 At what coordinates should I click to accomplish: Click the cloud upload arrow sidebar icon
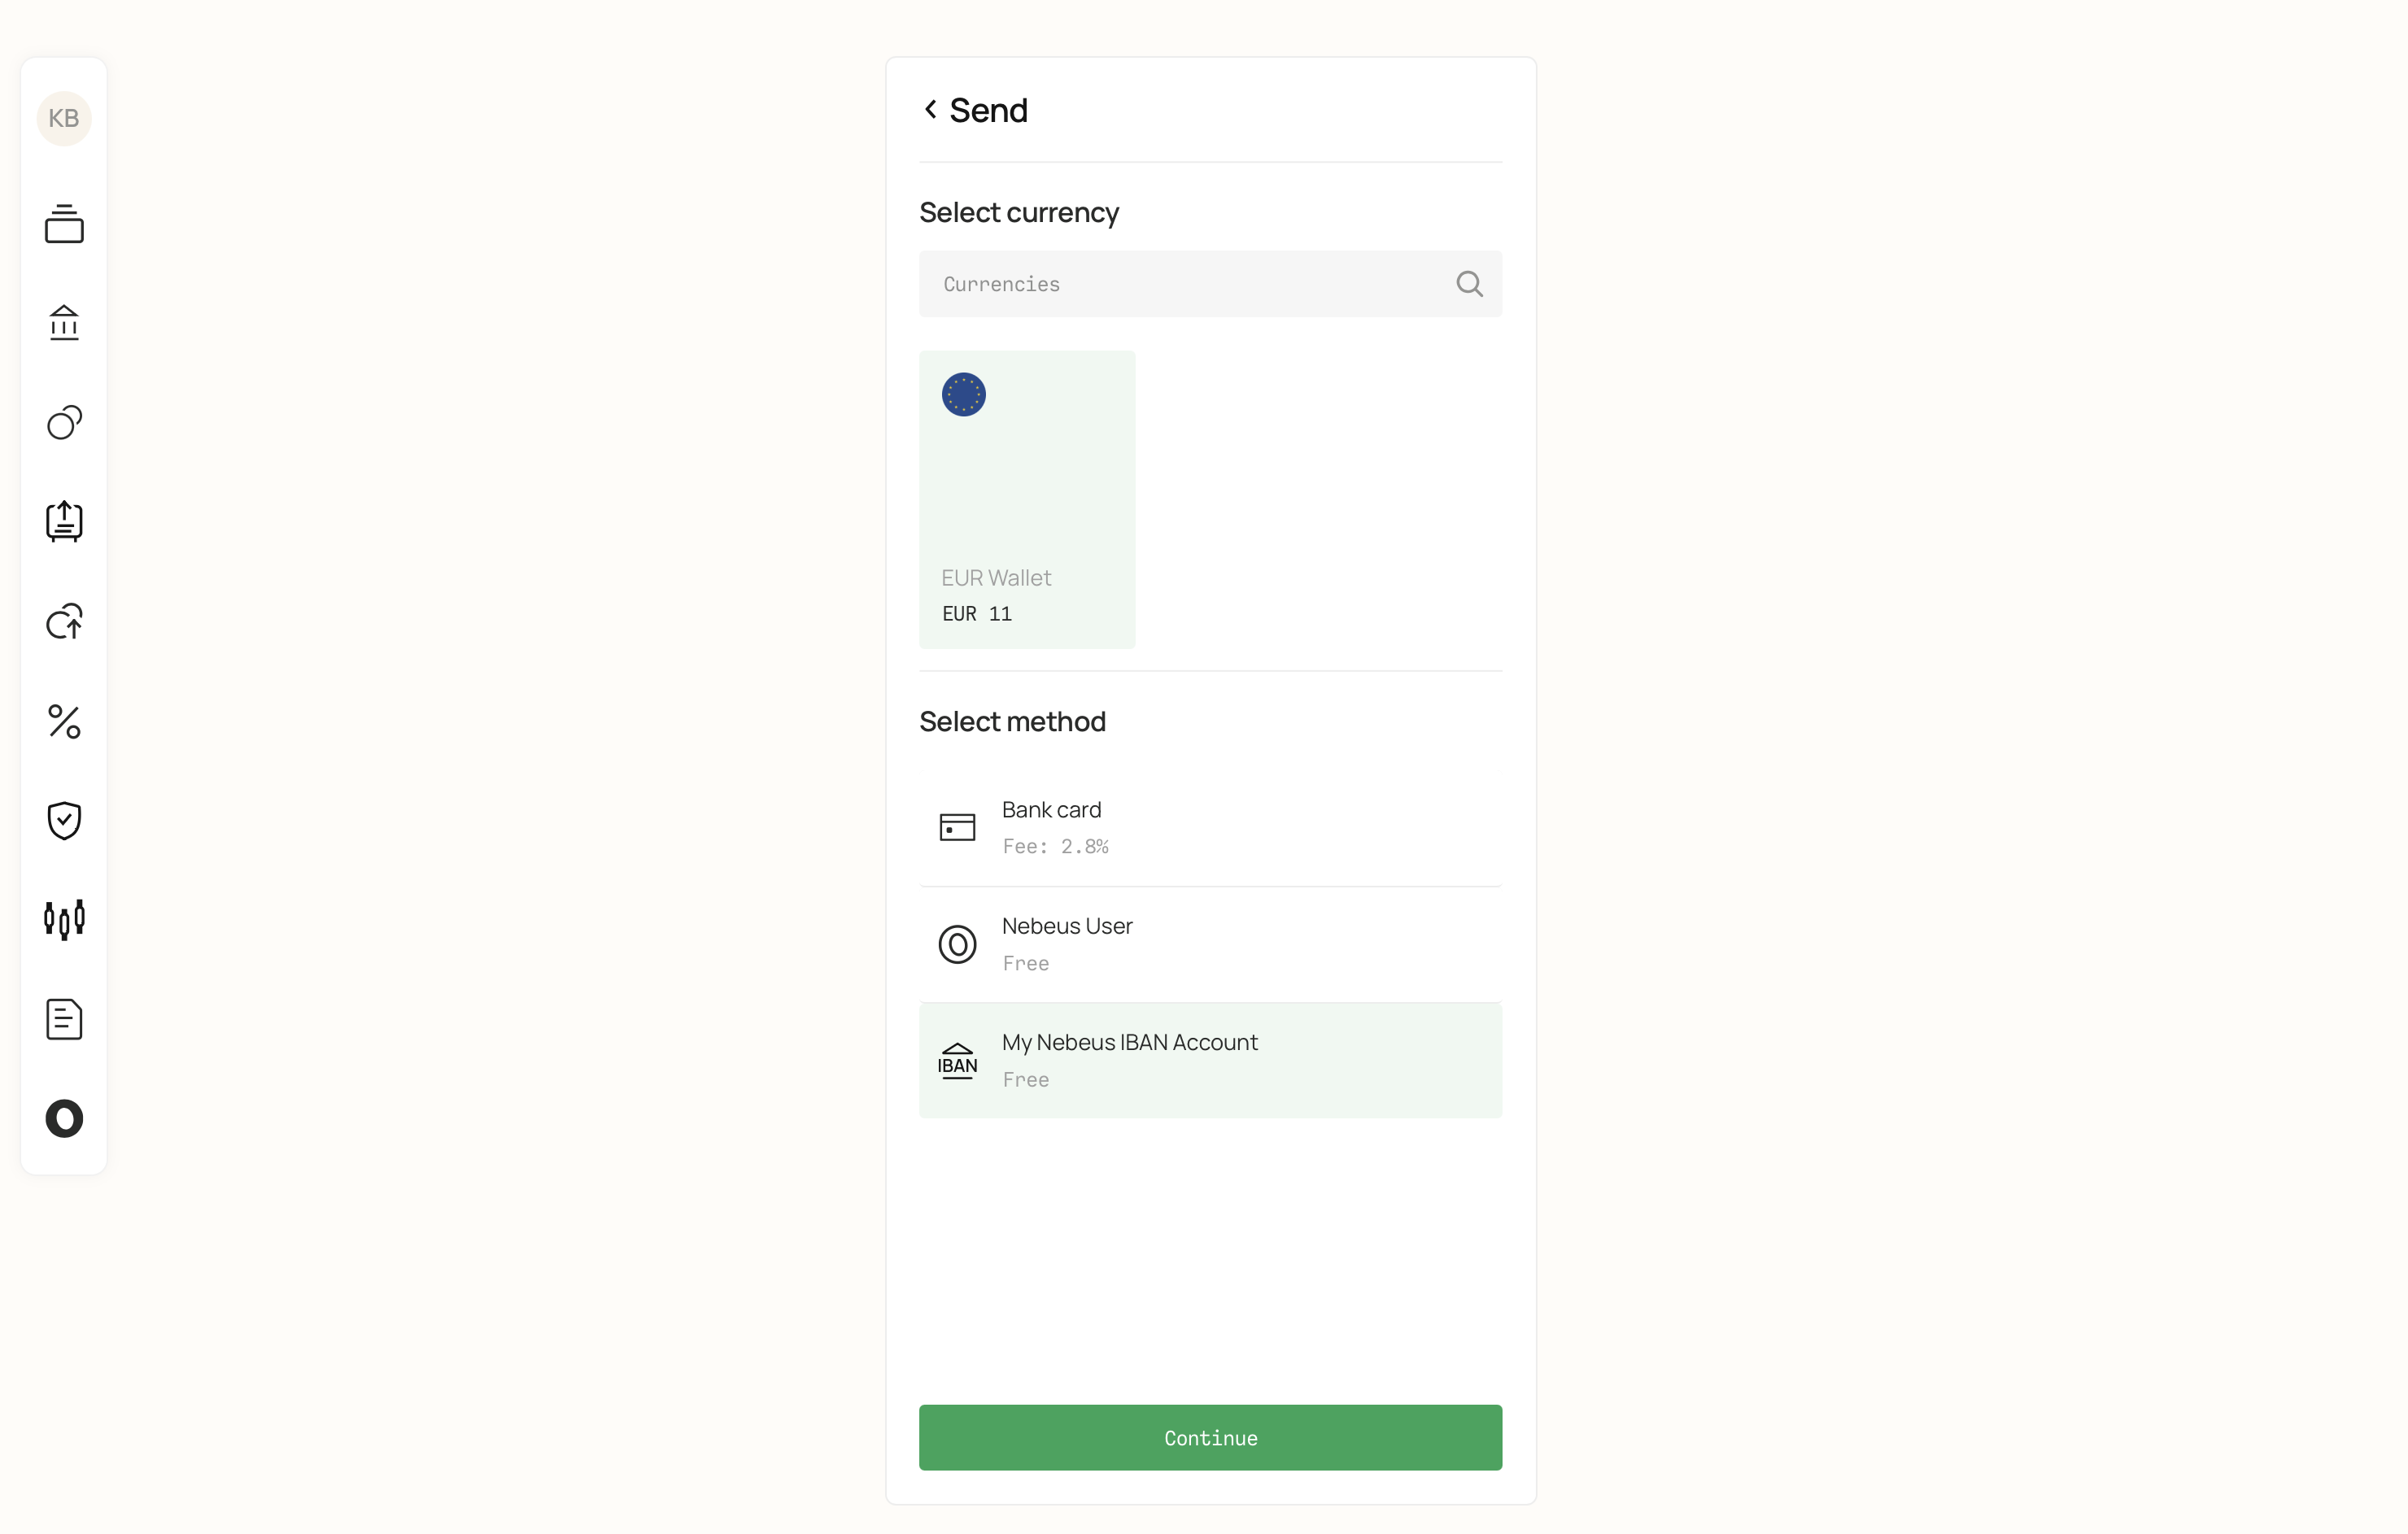[64, 621]
